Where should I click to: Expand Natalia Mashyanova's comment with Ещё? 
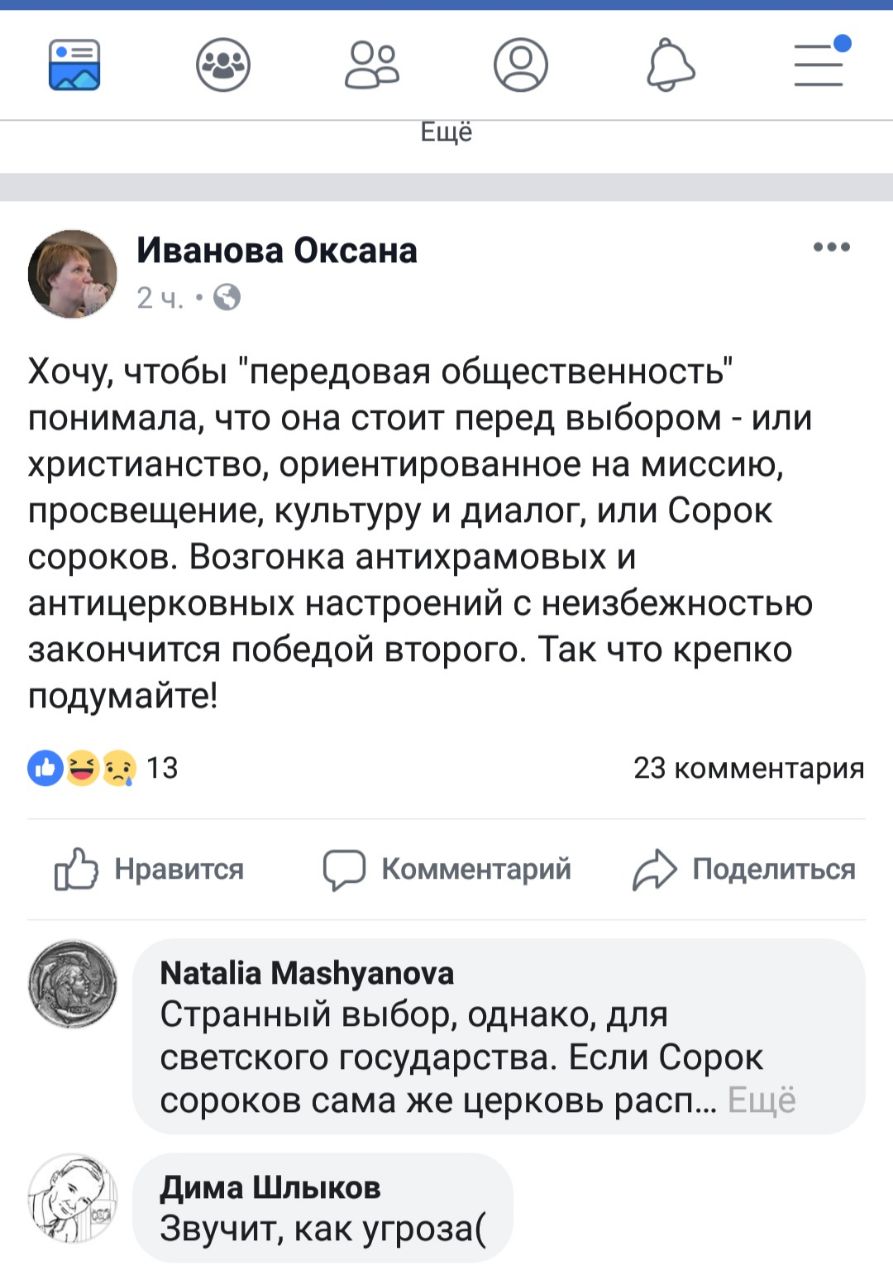coord(762,1101)
